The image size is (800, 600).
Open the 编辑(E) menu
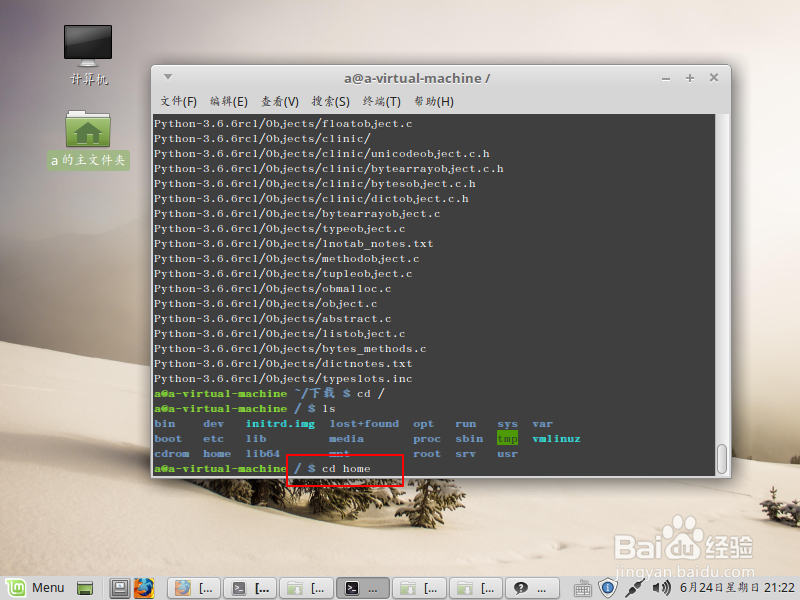point(228,101)
